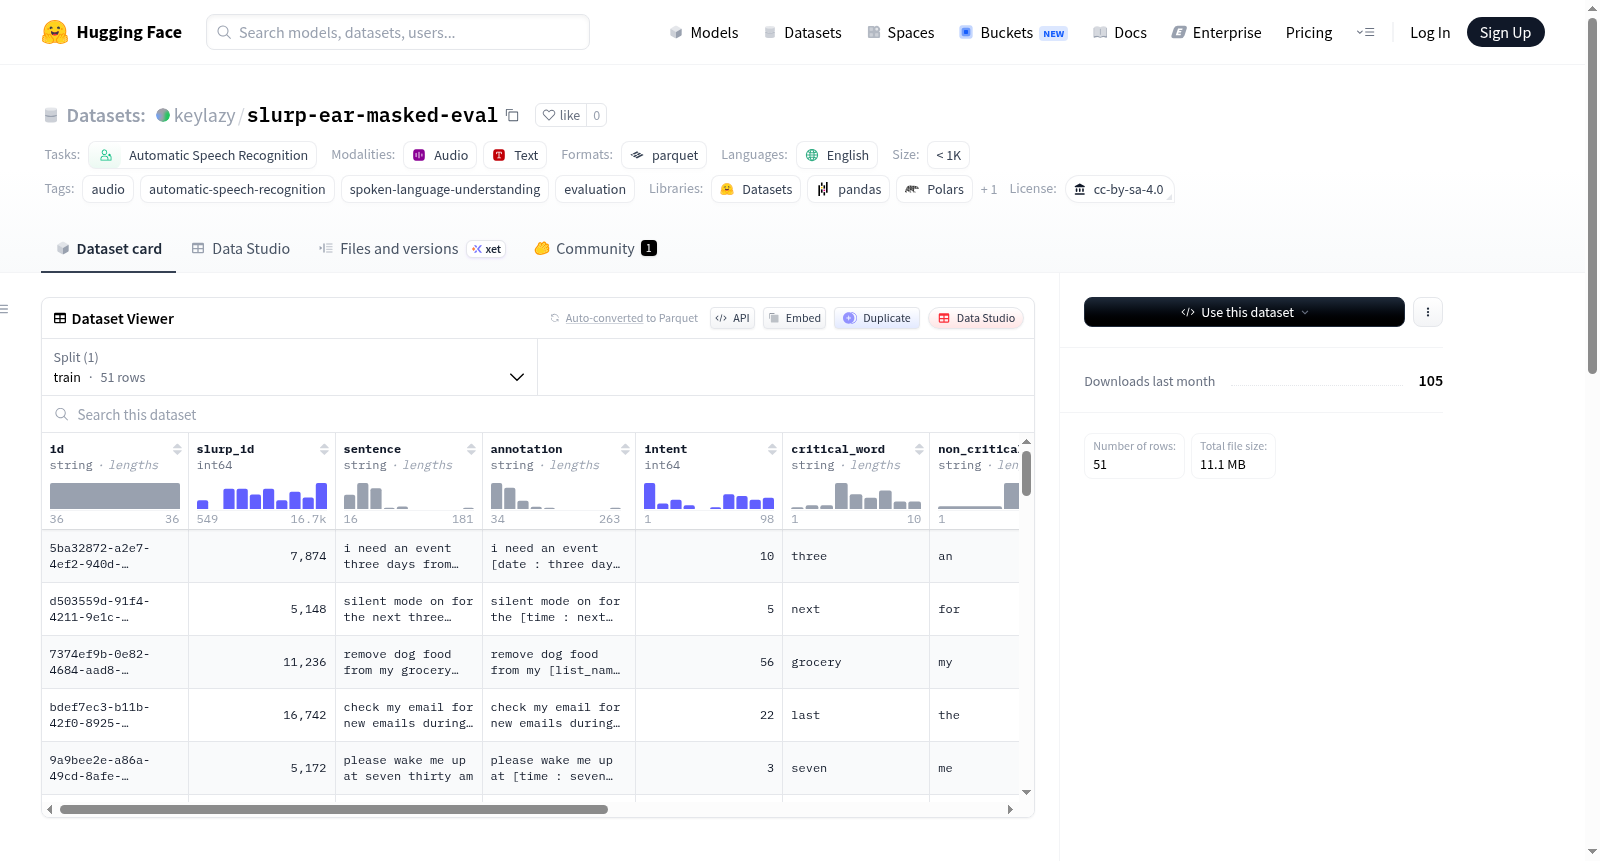The width and height of the screenshot is (1600, 861).
Task: Sort the sentence column
Action: 471,449
